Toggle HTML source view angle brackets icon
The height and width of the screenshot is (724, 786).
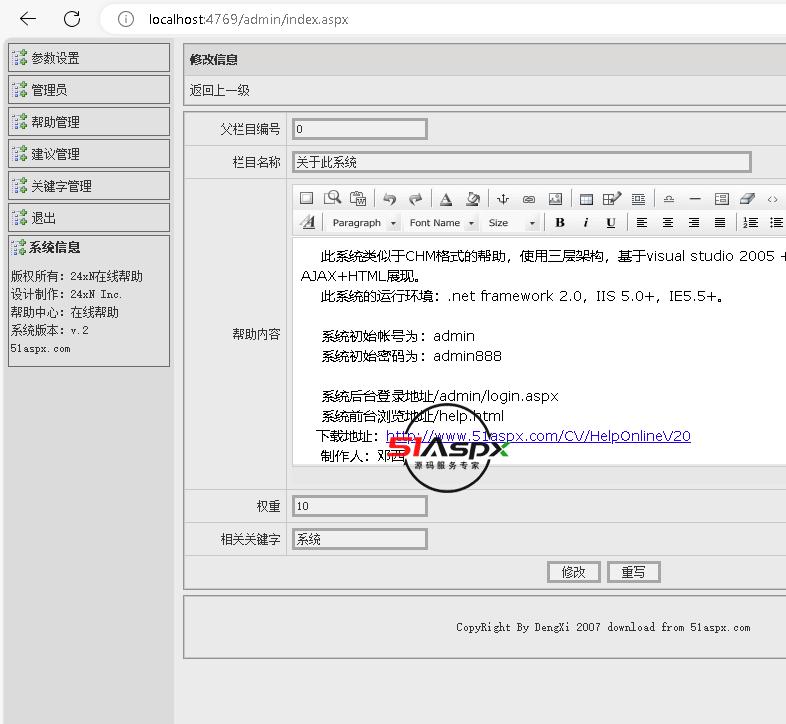click(x=772, y=199)
